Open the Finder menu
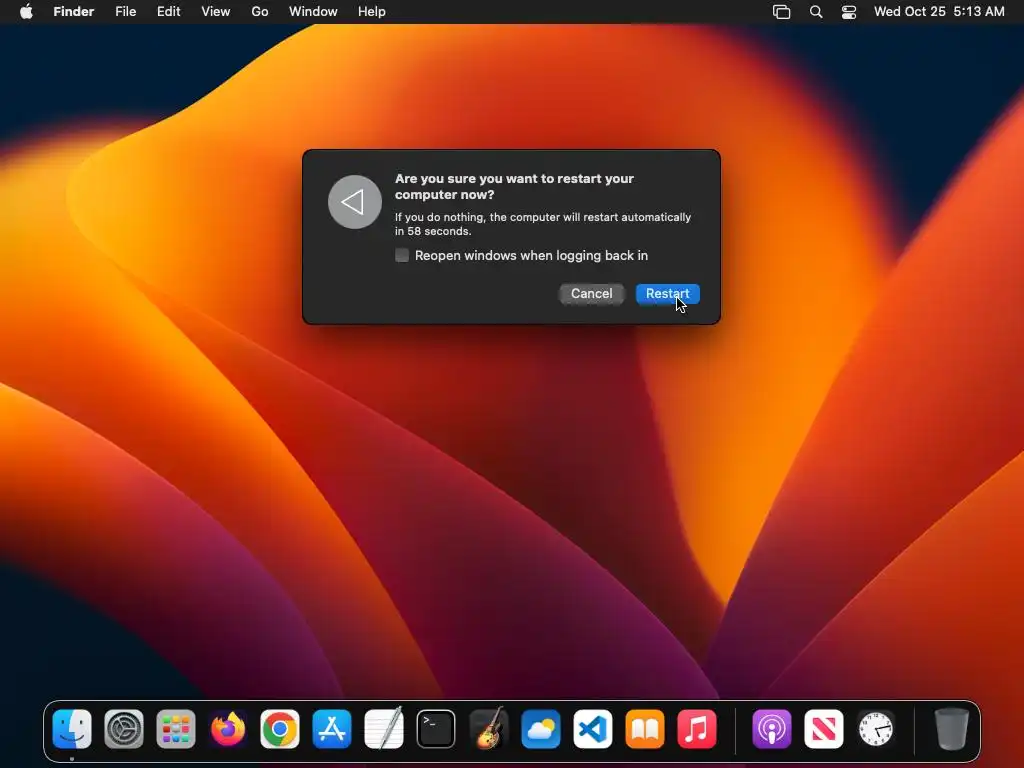1024x768 pixels. point(74,12)
